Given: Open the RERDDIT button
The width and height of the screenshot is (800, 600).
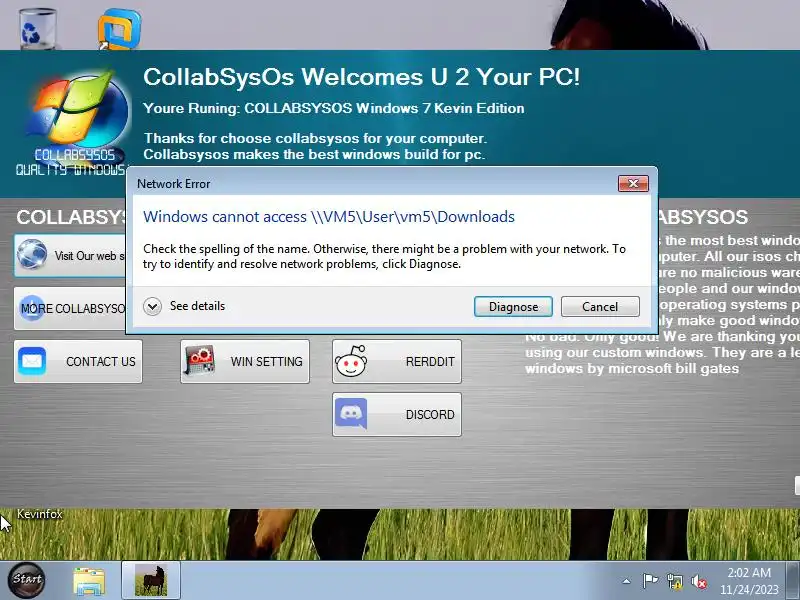Looking at the screenshot, I should point(397,361).
